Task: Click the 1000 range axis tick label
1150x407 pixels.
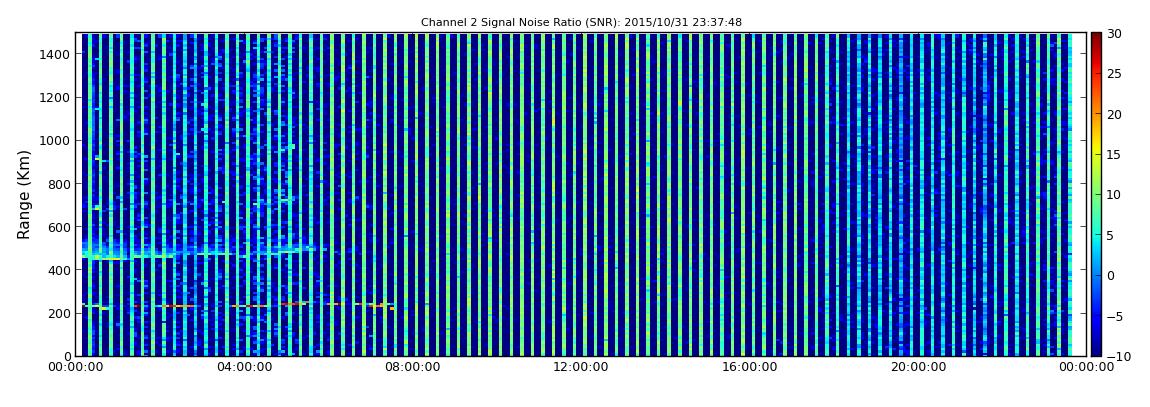Action: click(56, 141)
